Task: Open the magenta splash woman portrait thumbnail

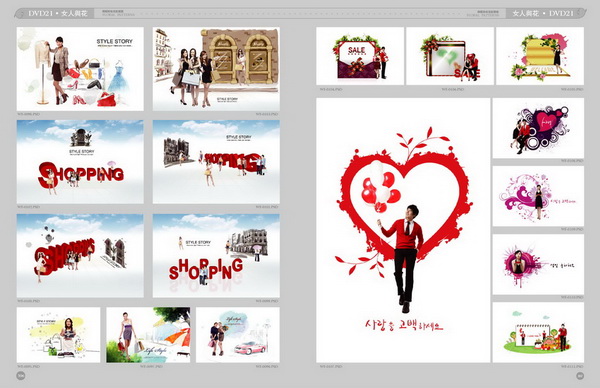Action: point(538,264)
